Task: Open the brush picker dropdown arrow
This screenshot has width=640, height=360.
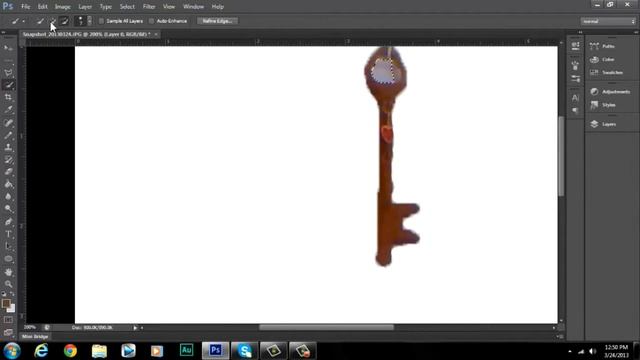Action: tap(89, 21)
